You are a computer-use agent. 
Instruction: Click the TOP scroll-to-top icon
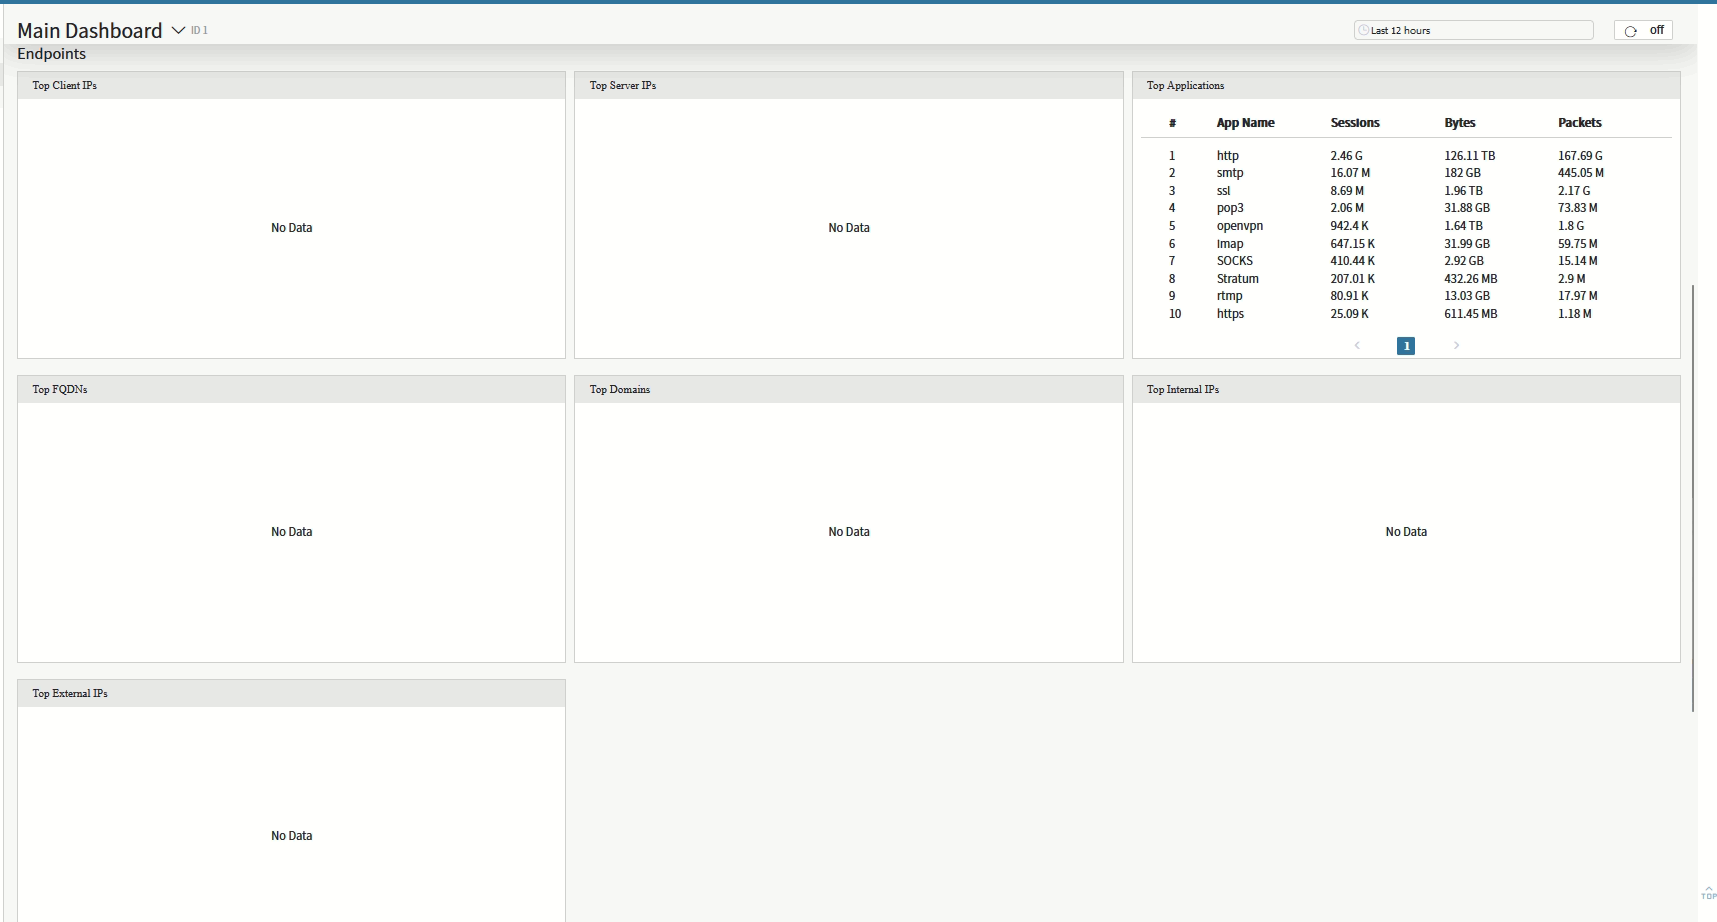coord(1708,893)
